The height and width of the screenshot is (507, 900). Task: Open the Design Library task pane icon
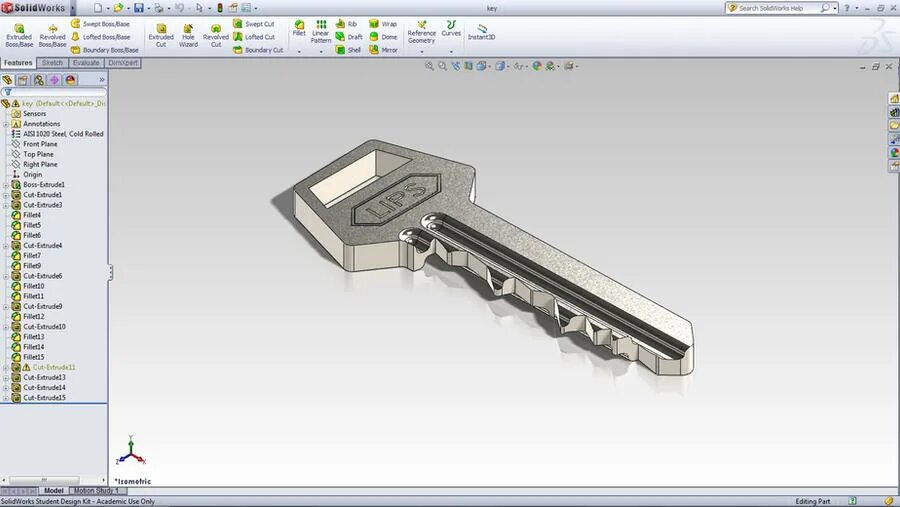[894, 113]
